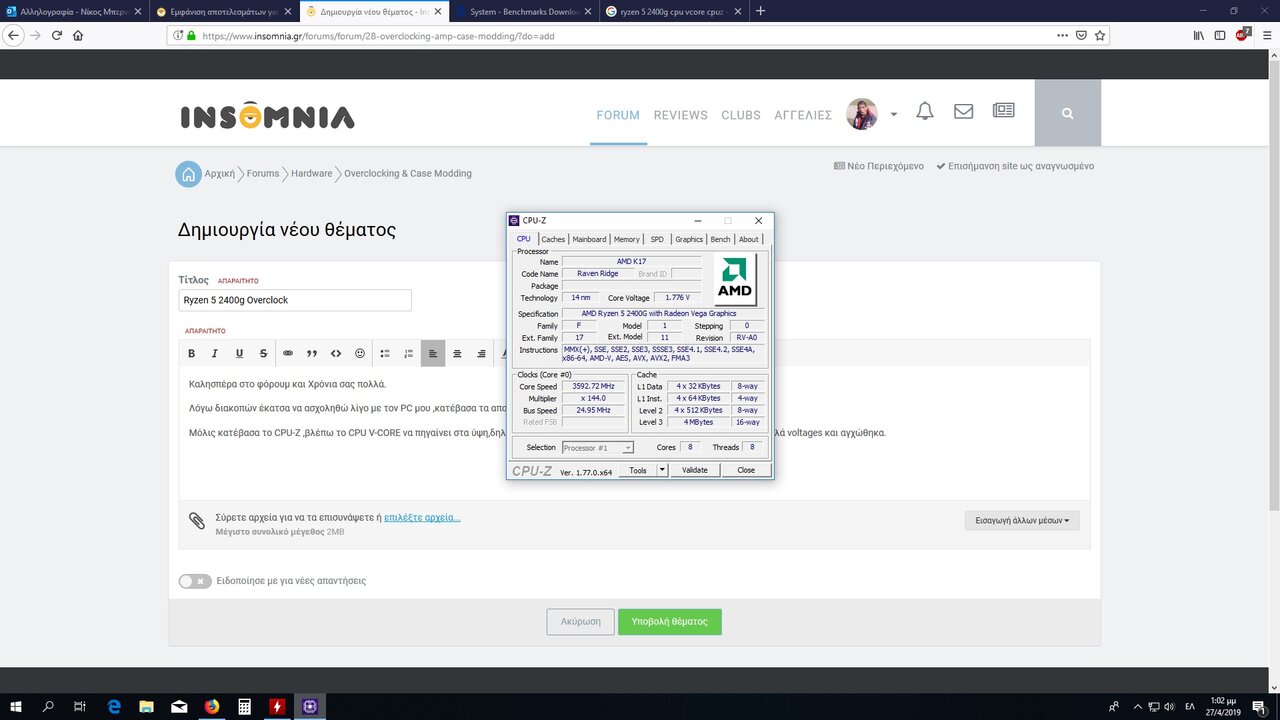Align text left in the editor

click(x=433, y=353)
